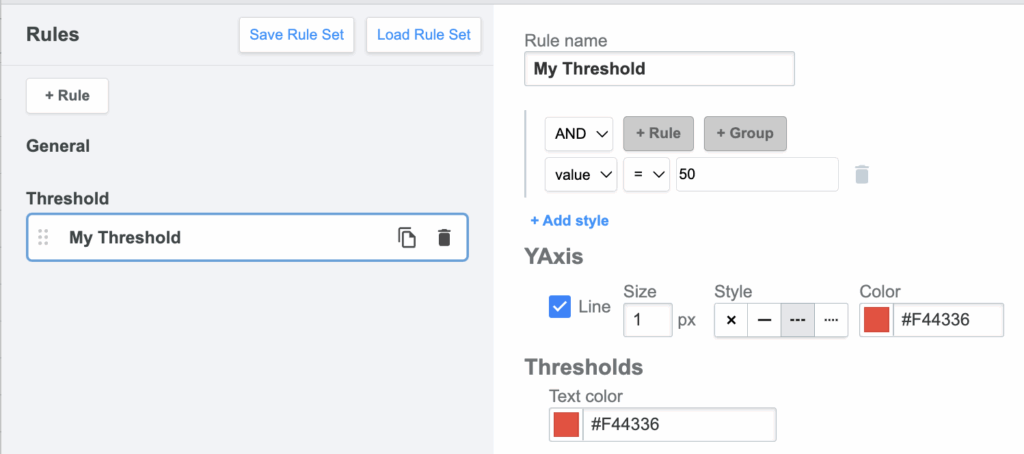Click Save Rule Set button
Screen dimensions: 1024x454
click(x=296, y=35)
